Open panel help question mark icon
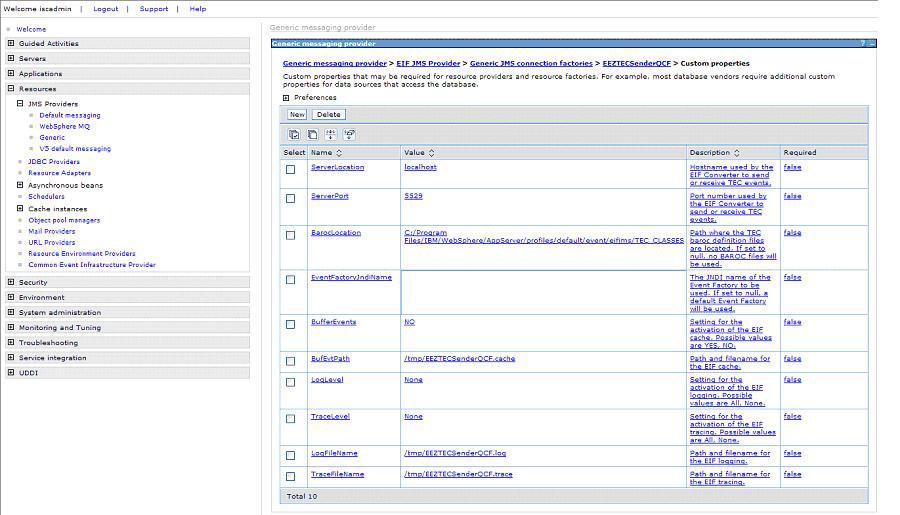The image size is (900, 515). [862, 44]
